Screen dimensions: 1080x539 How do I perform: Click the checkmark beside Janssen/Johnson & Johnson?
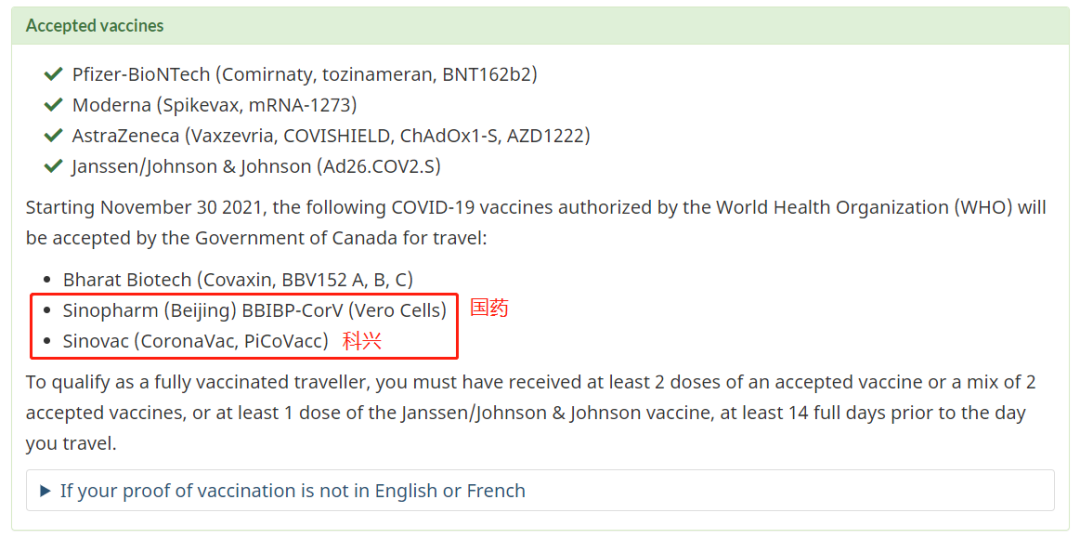pos(53,167)
